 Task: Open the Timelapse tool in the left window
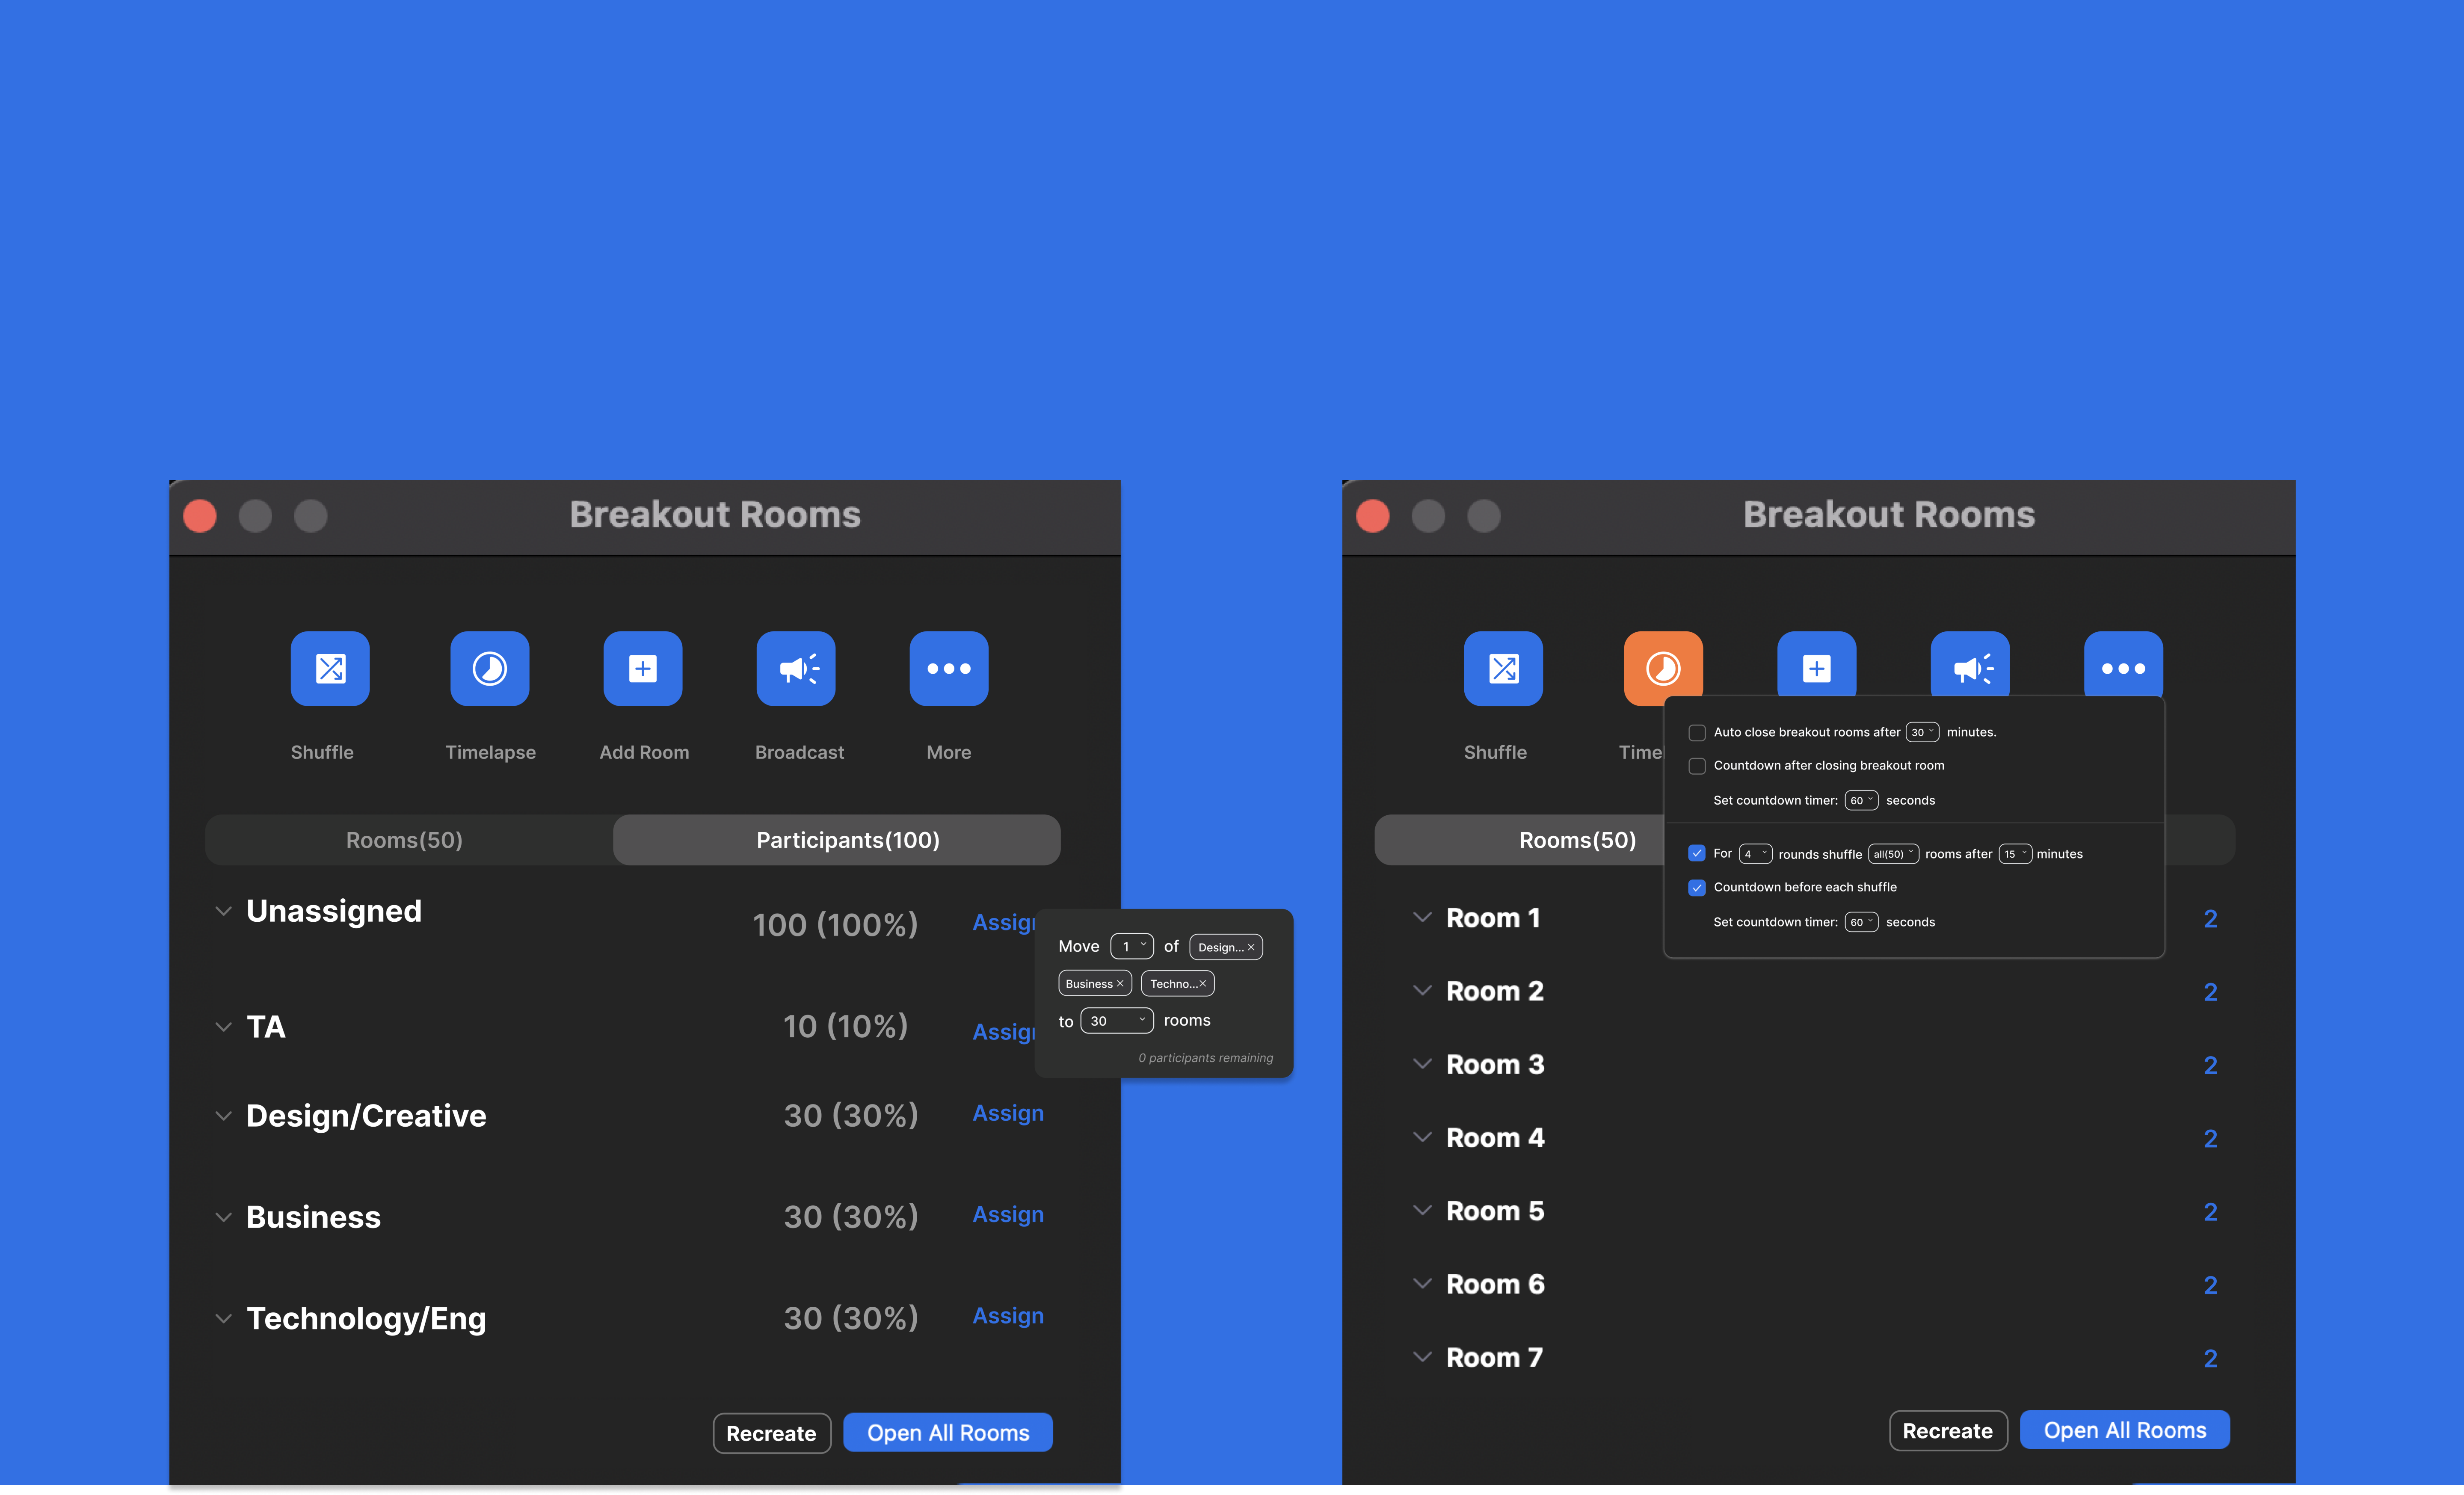coord(490,668)
